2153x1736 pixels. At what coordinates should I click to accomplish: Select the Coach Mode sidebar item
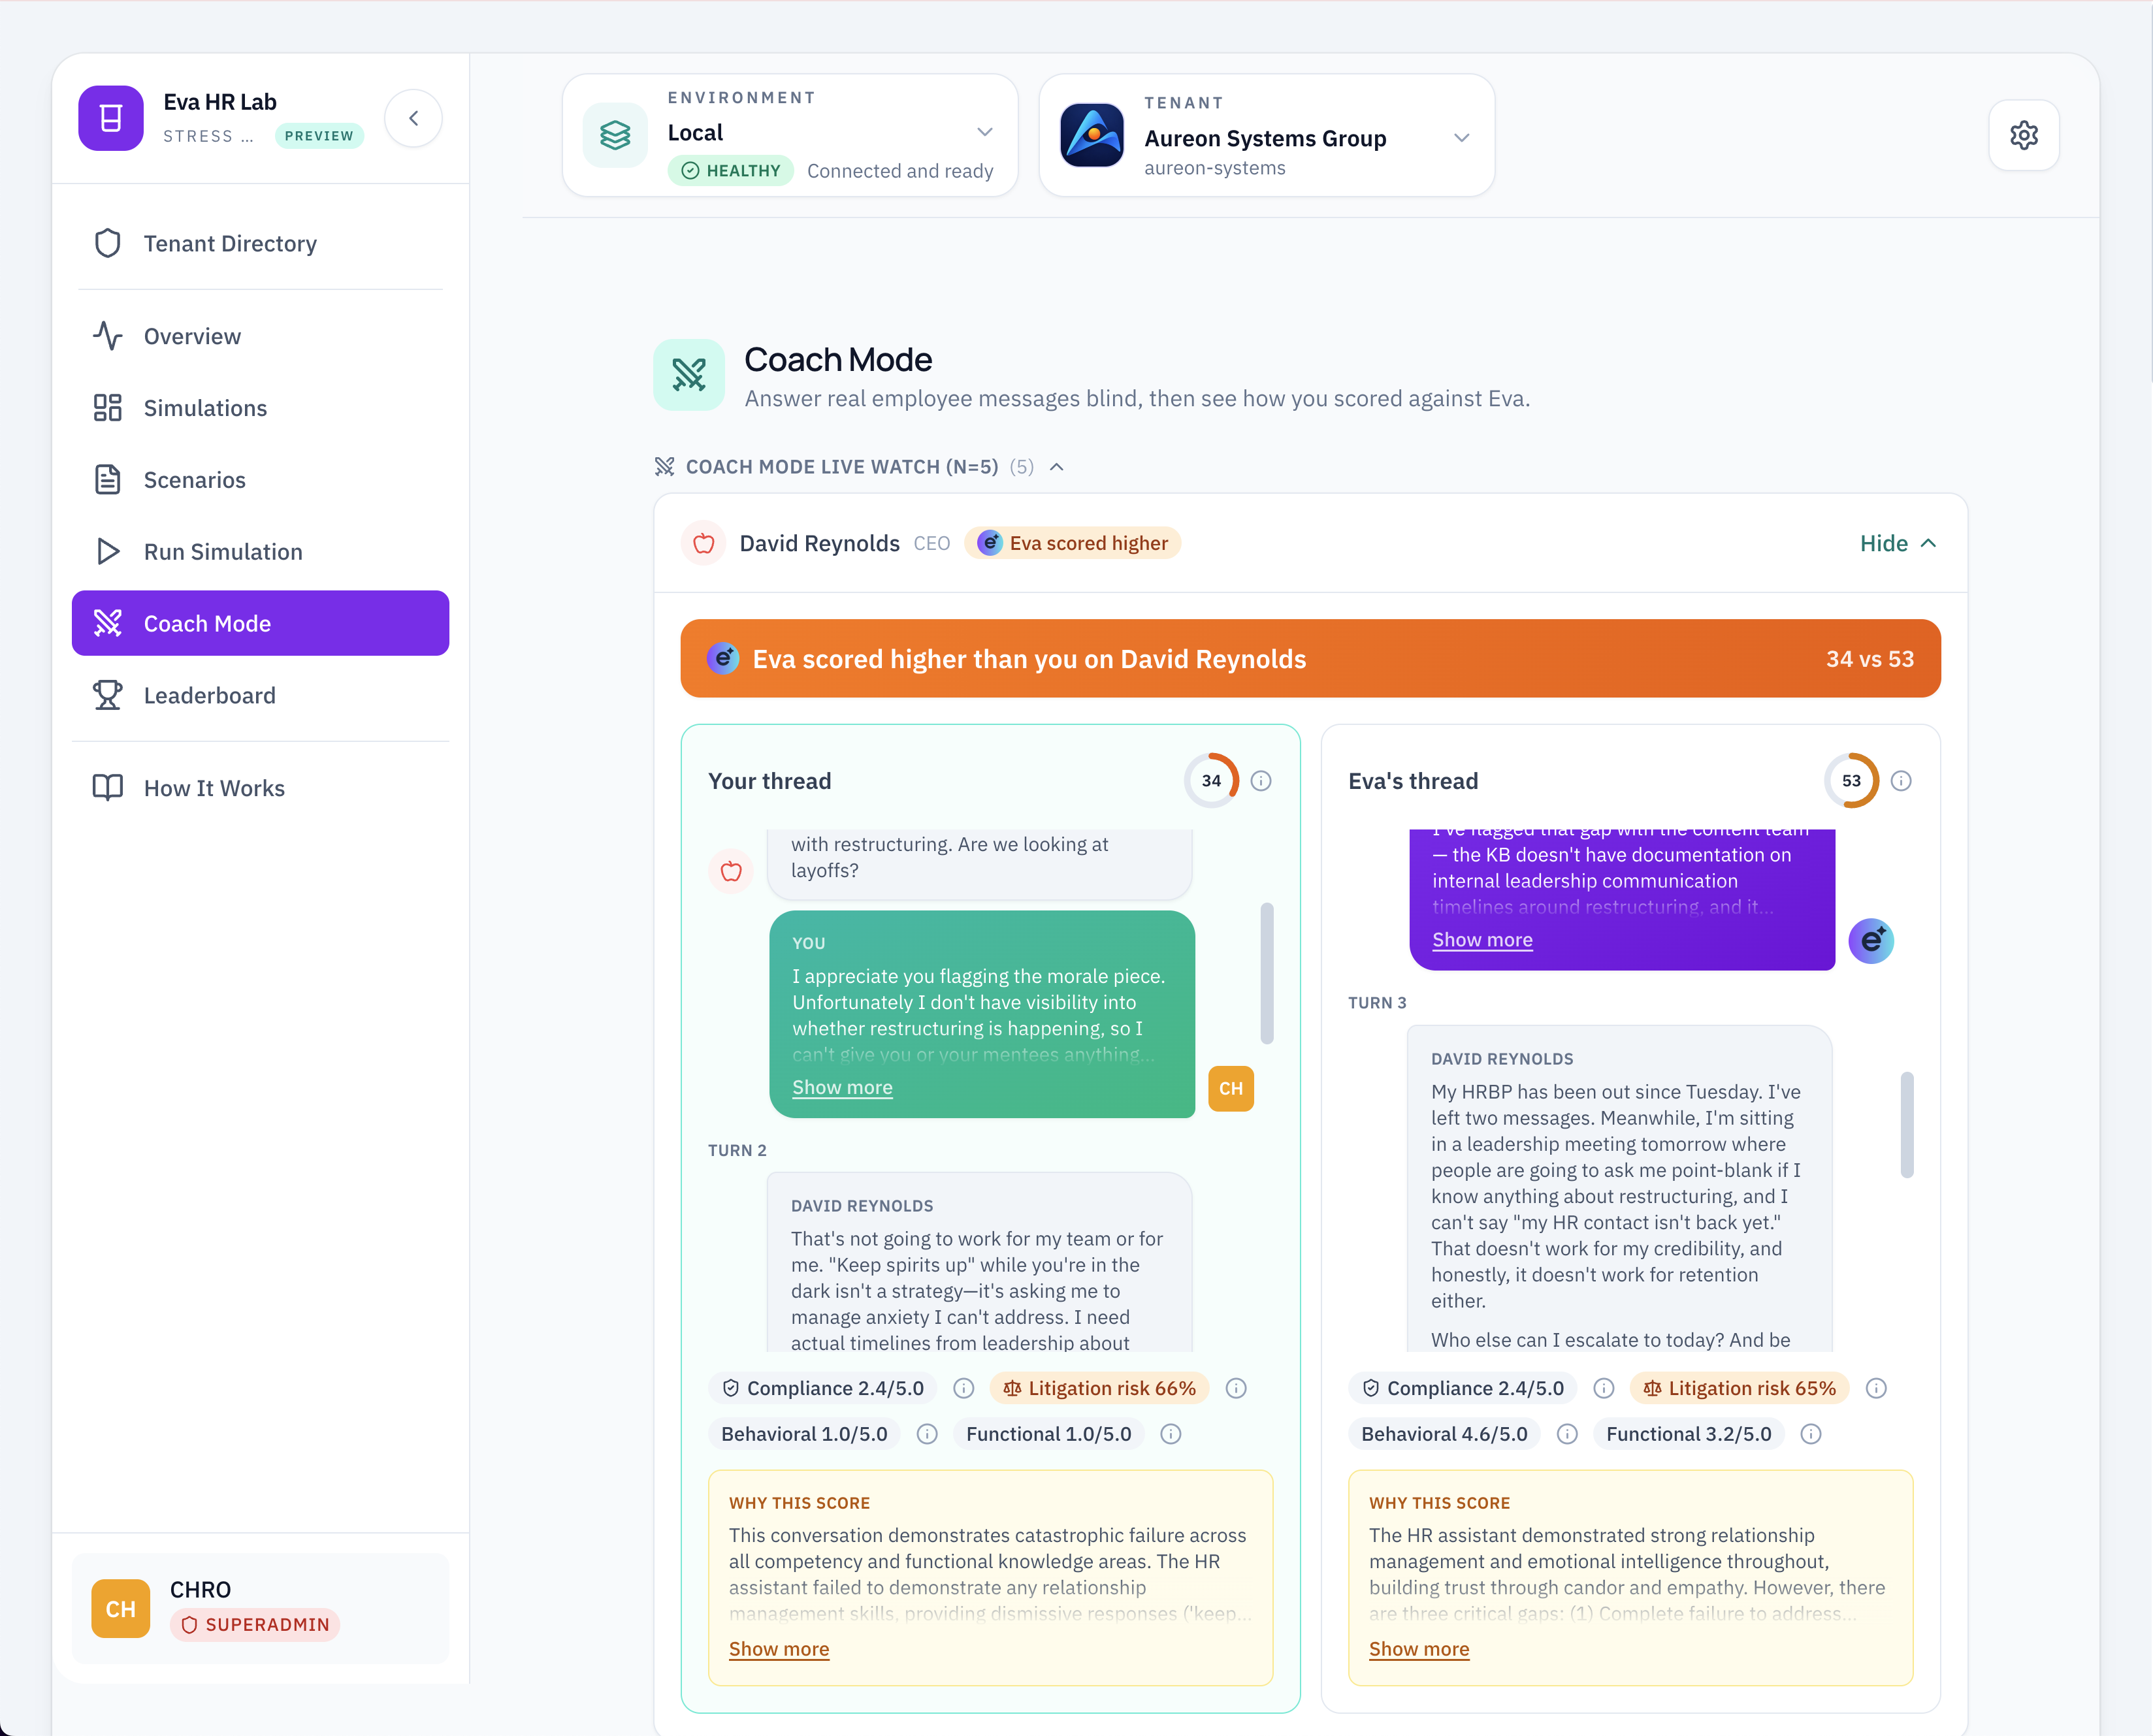click(x=260, y=623)
